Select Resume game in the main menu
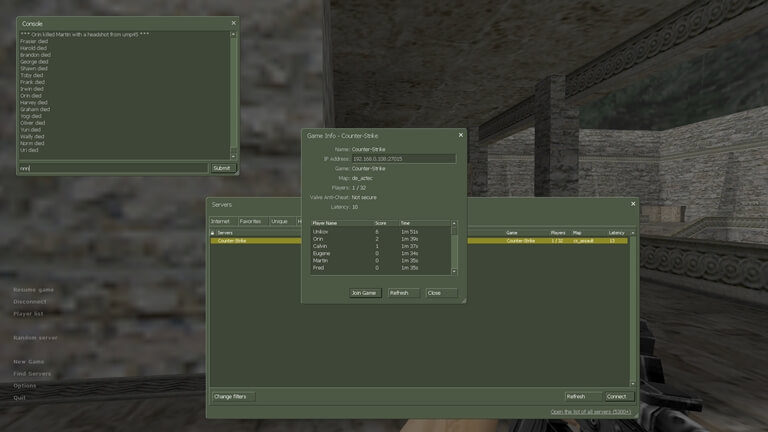The image size is (768, 432). [33, 289]
